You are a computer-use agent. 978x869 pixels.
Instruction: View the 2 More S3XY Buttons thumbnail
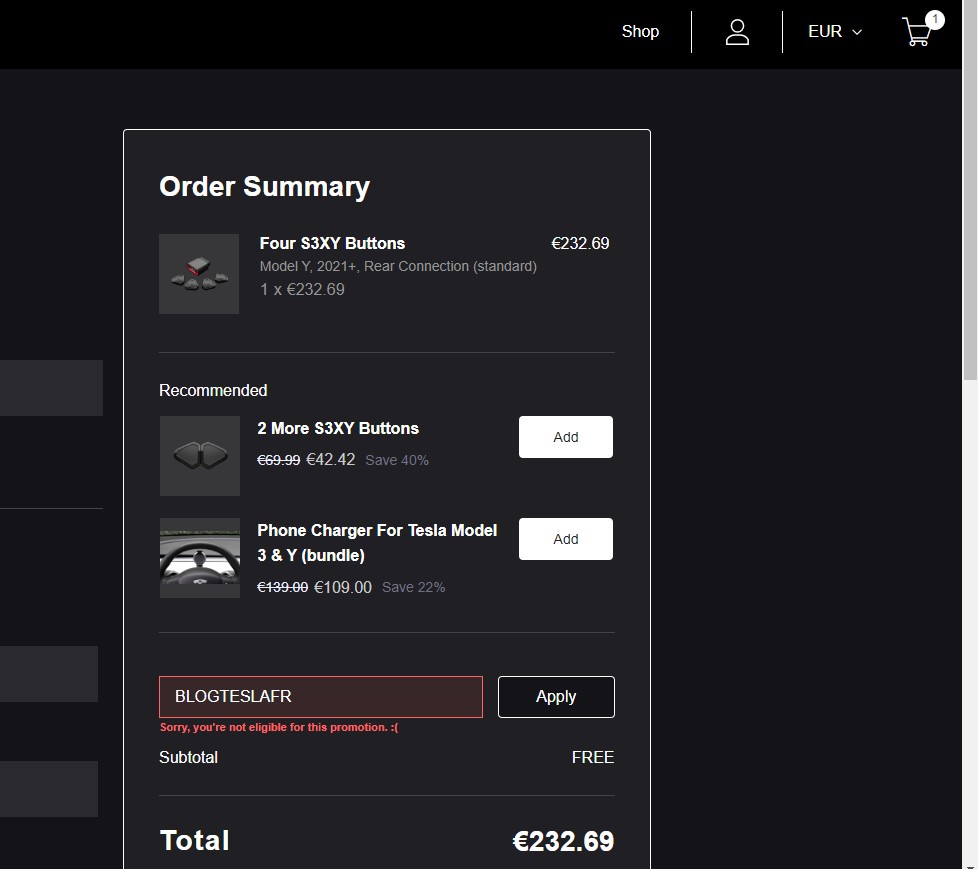(x=200, y=456)
